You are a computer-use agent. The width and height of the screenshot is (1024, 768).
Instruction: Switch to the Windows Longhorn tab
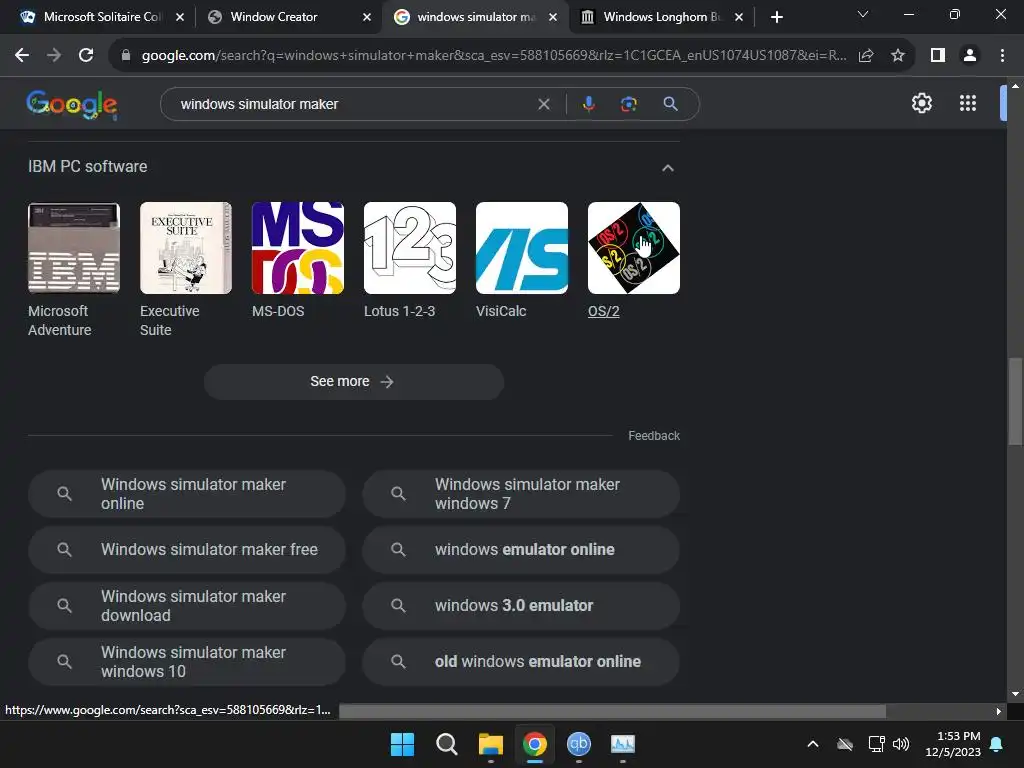653,17
